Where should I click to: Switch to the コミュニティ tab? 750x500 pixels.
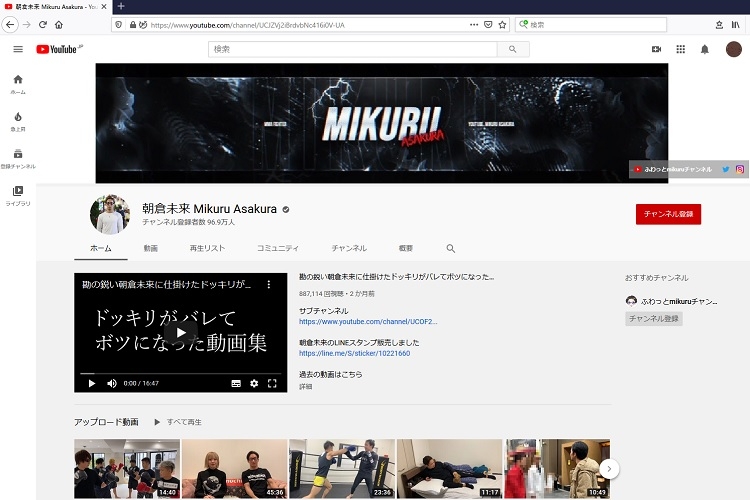pyautogui.click(x=278, y=248)
